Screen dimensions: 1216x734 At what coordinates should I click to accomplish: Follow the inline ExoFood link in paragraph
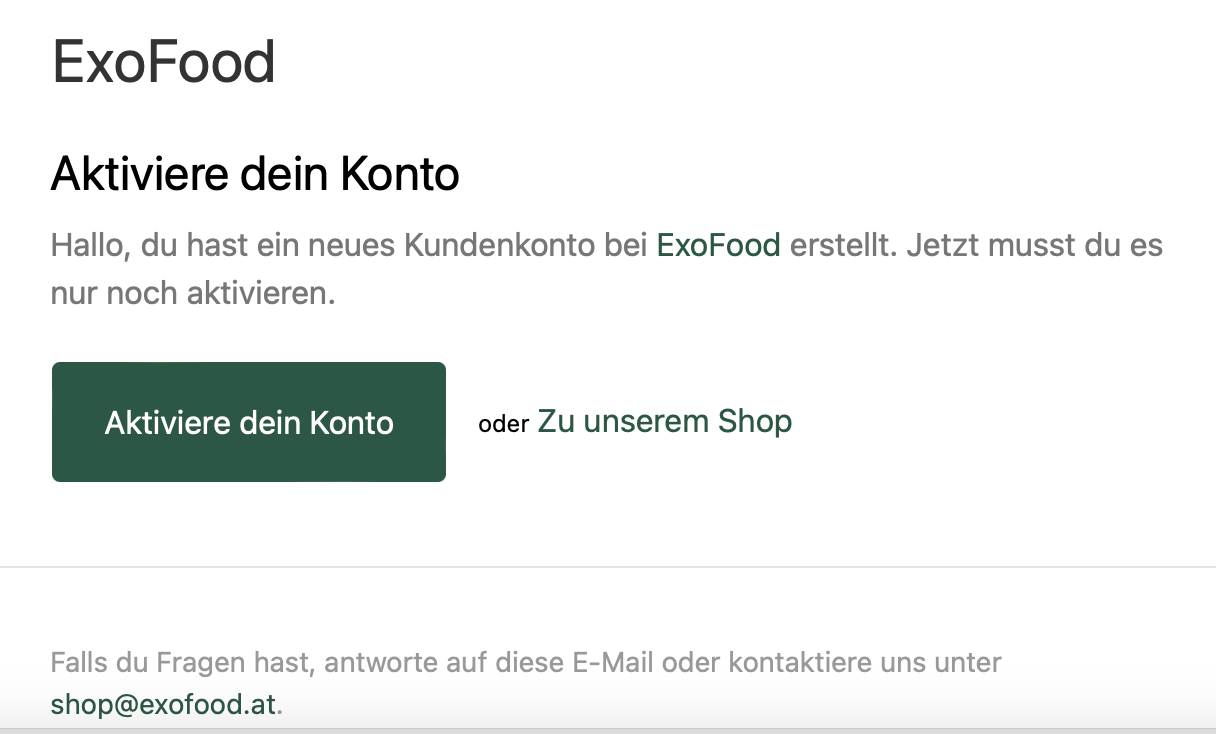[x=718, y=245]
